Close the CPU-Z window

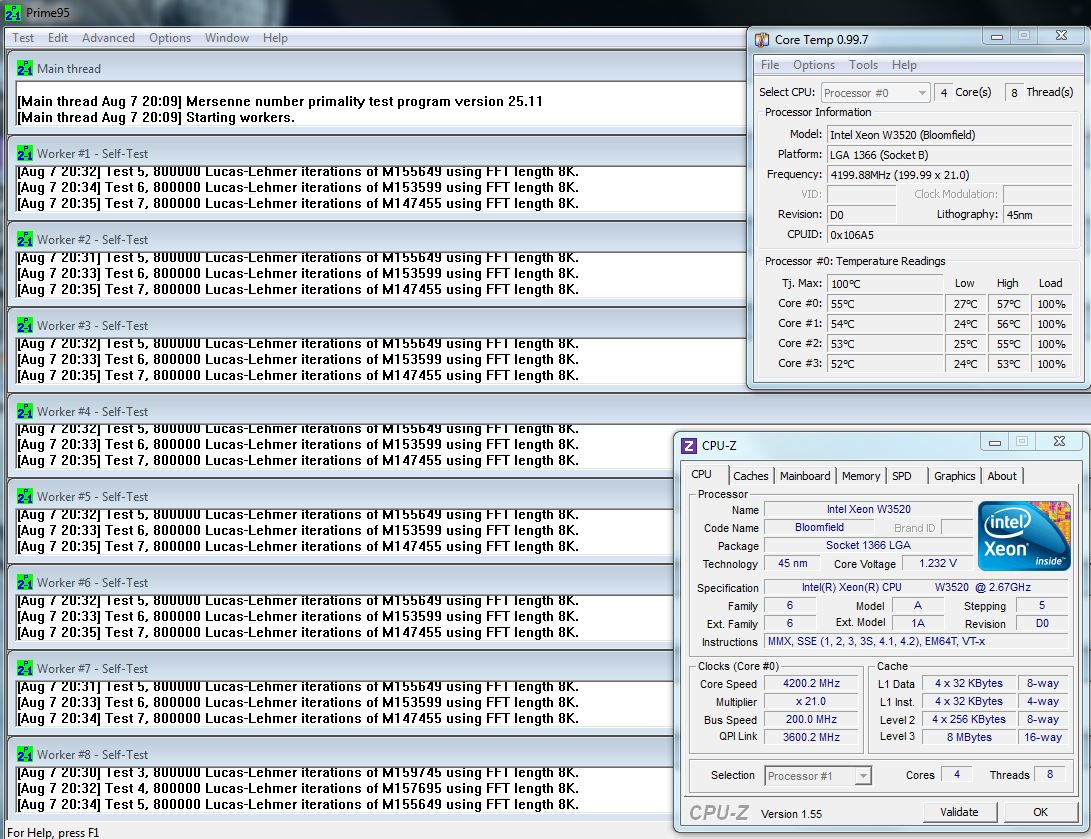[1059, 441]
